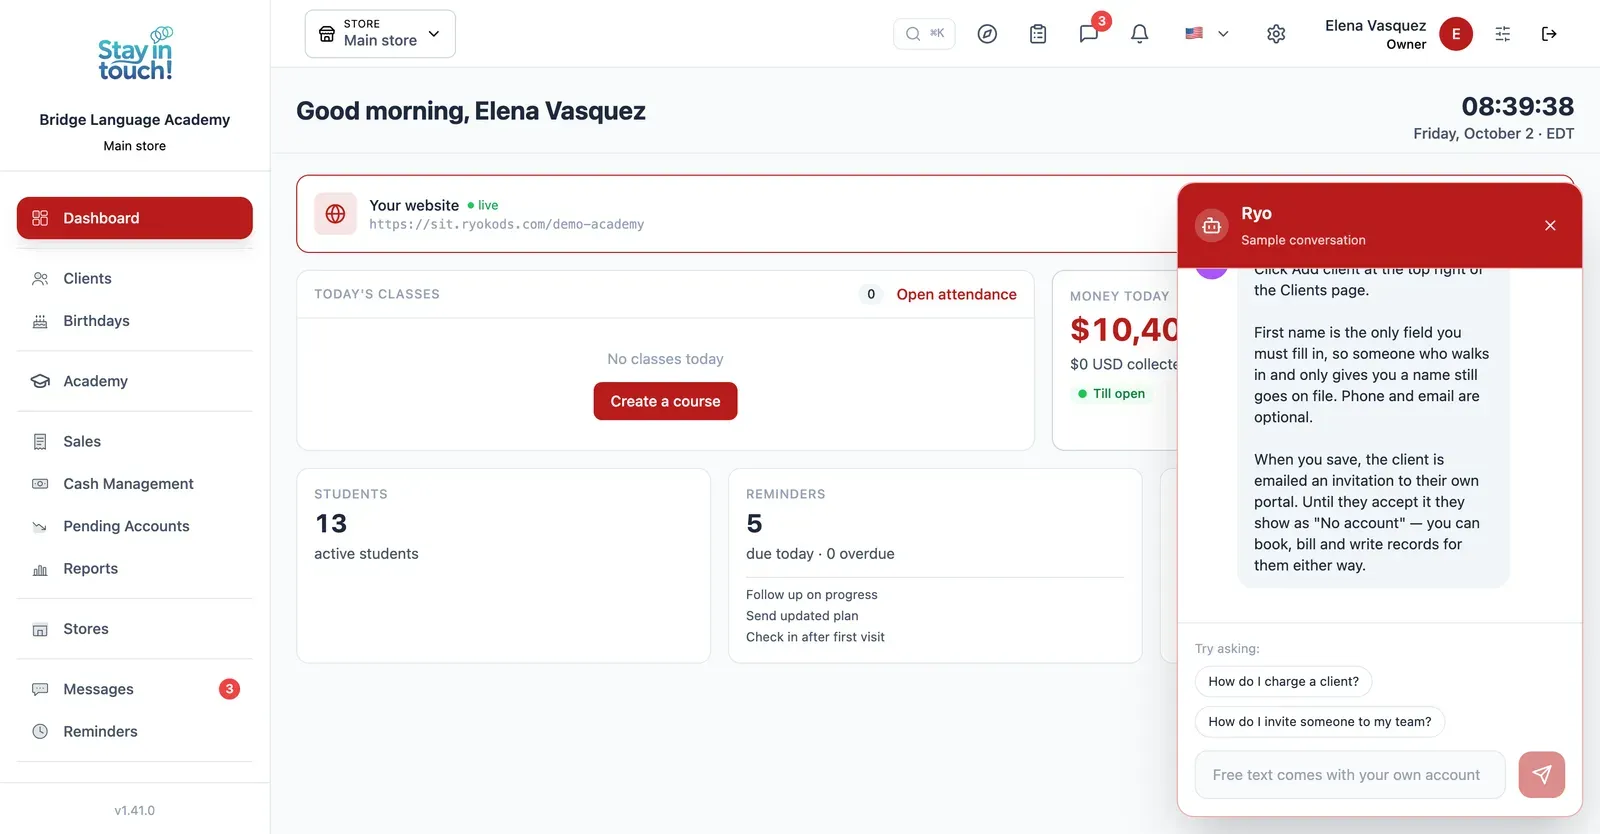Click the Stay in touch logo

pyautogui.click(x=135, y=54)
